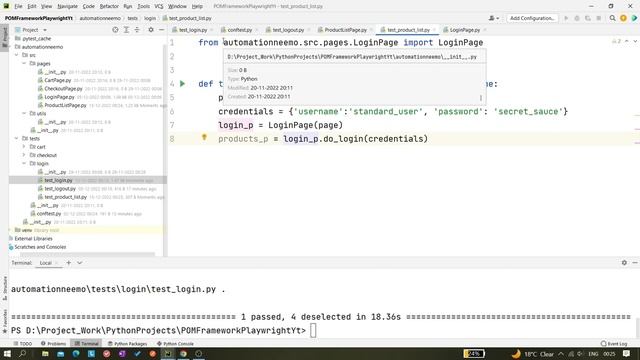Image resolution: width=640 pixels, height=360 pixels.
Task: Click the Run toolbar icon
Action: click(x=566, y=18)
